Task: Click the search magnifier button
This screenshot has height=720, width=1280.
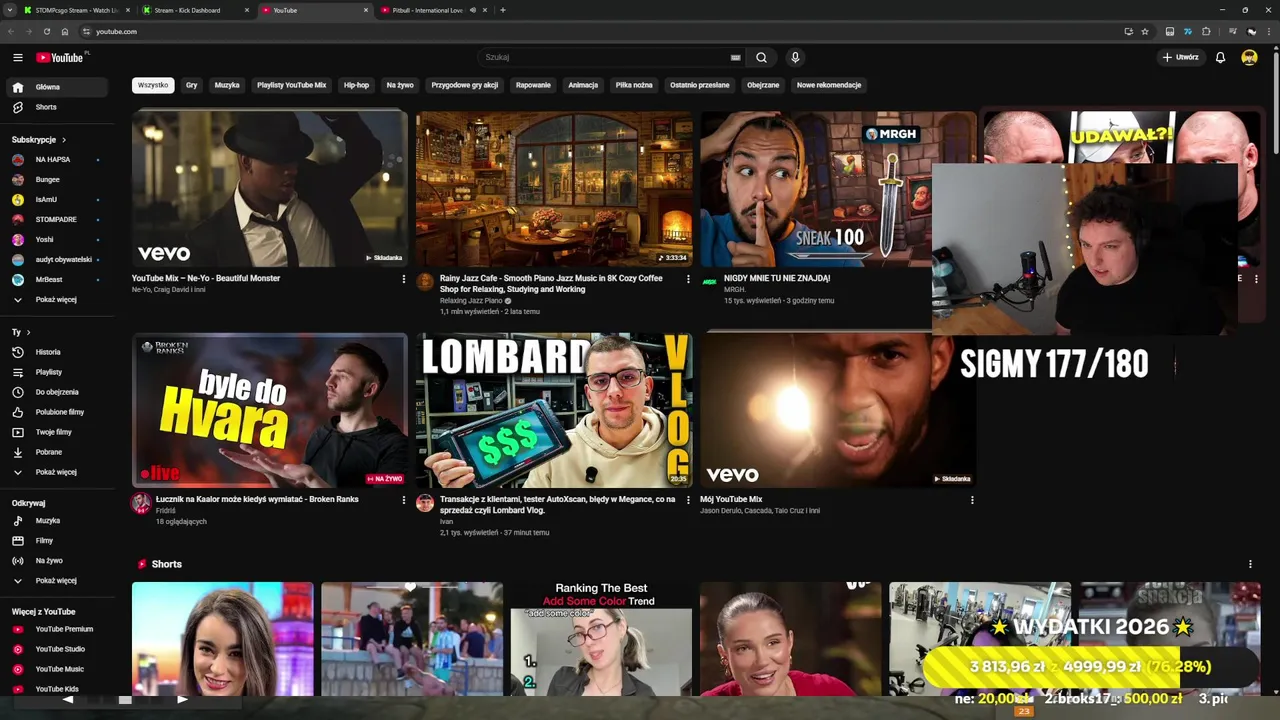Action: 761,57
